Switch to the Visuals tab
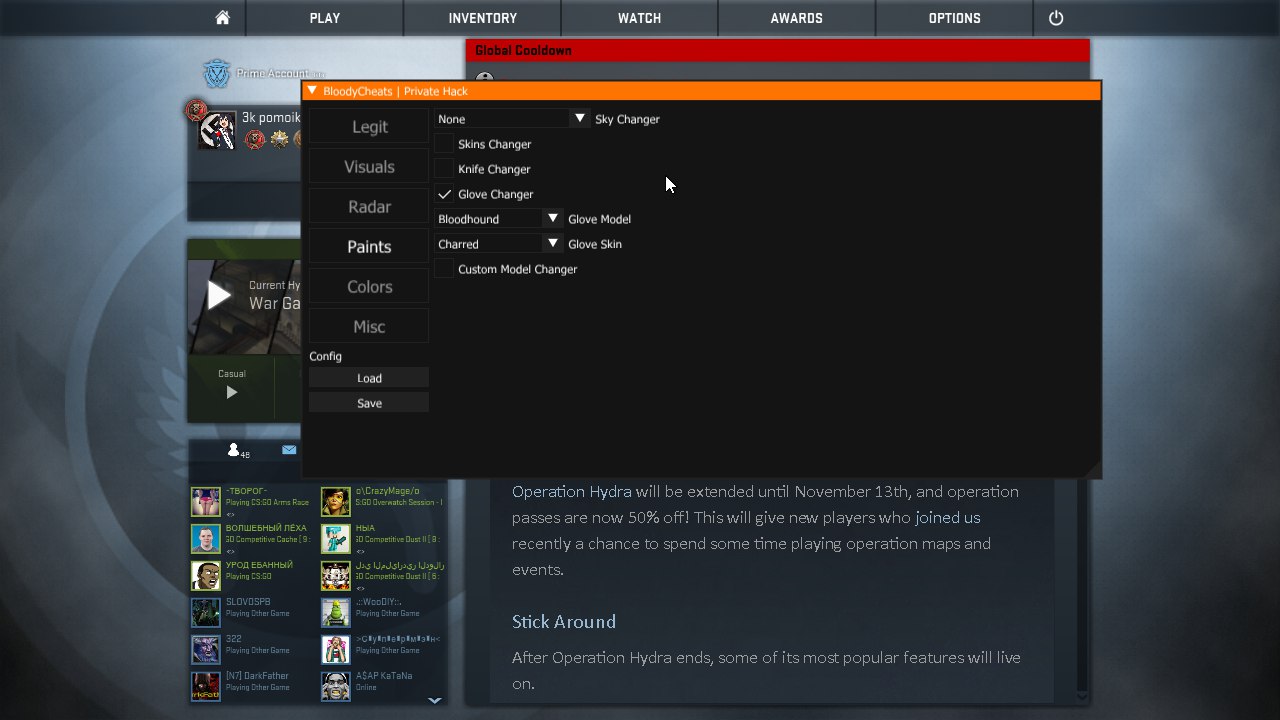Screen dimensions: 1280x720 tap(369, 167)
